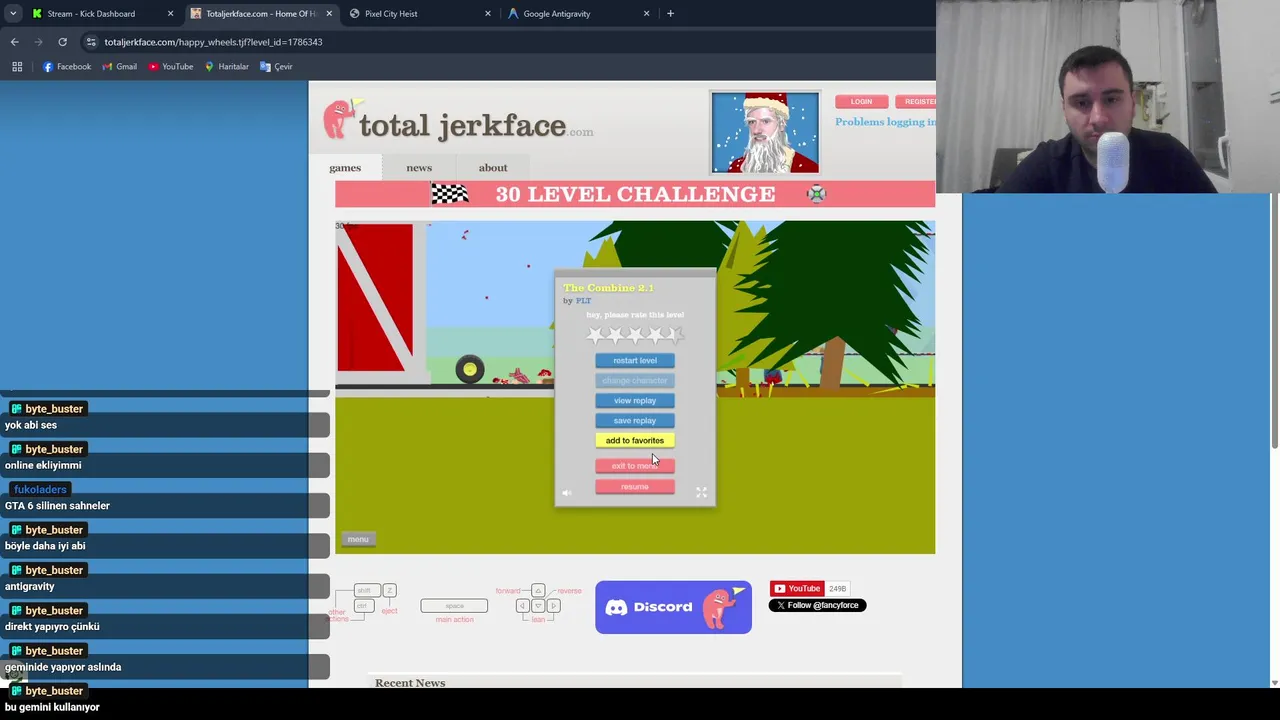Click chat message 'antigravity'

pyautogui.click(x=30, y=586)
